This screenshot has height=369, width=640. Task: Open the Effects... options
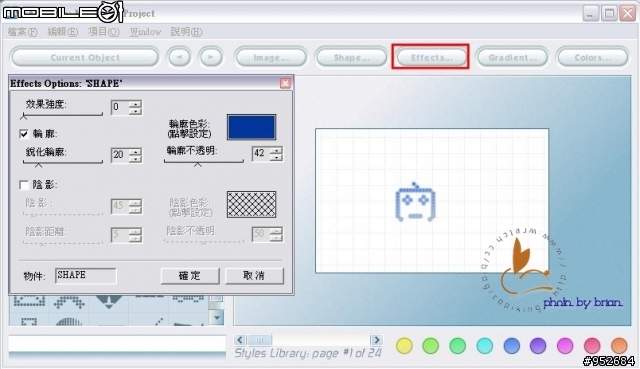[x=431, y=57]
